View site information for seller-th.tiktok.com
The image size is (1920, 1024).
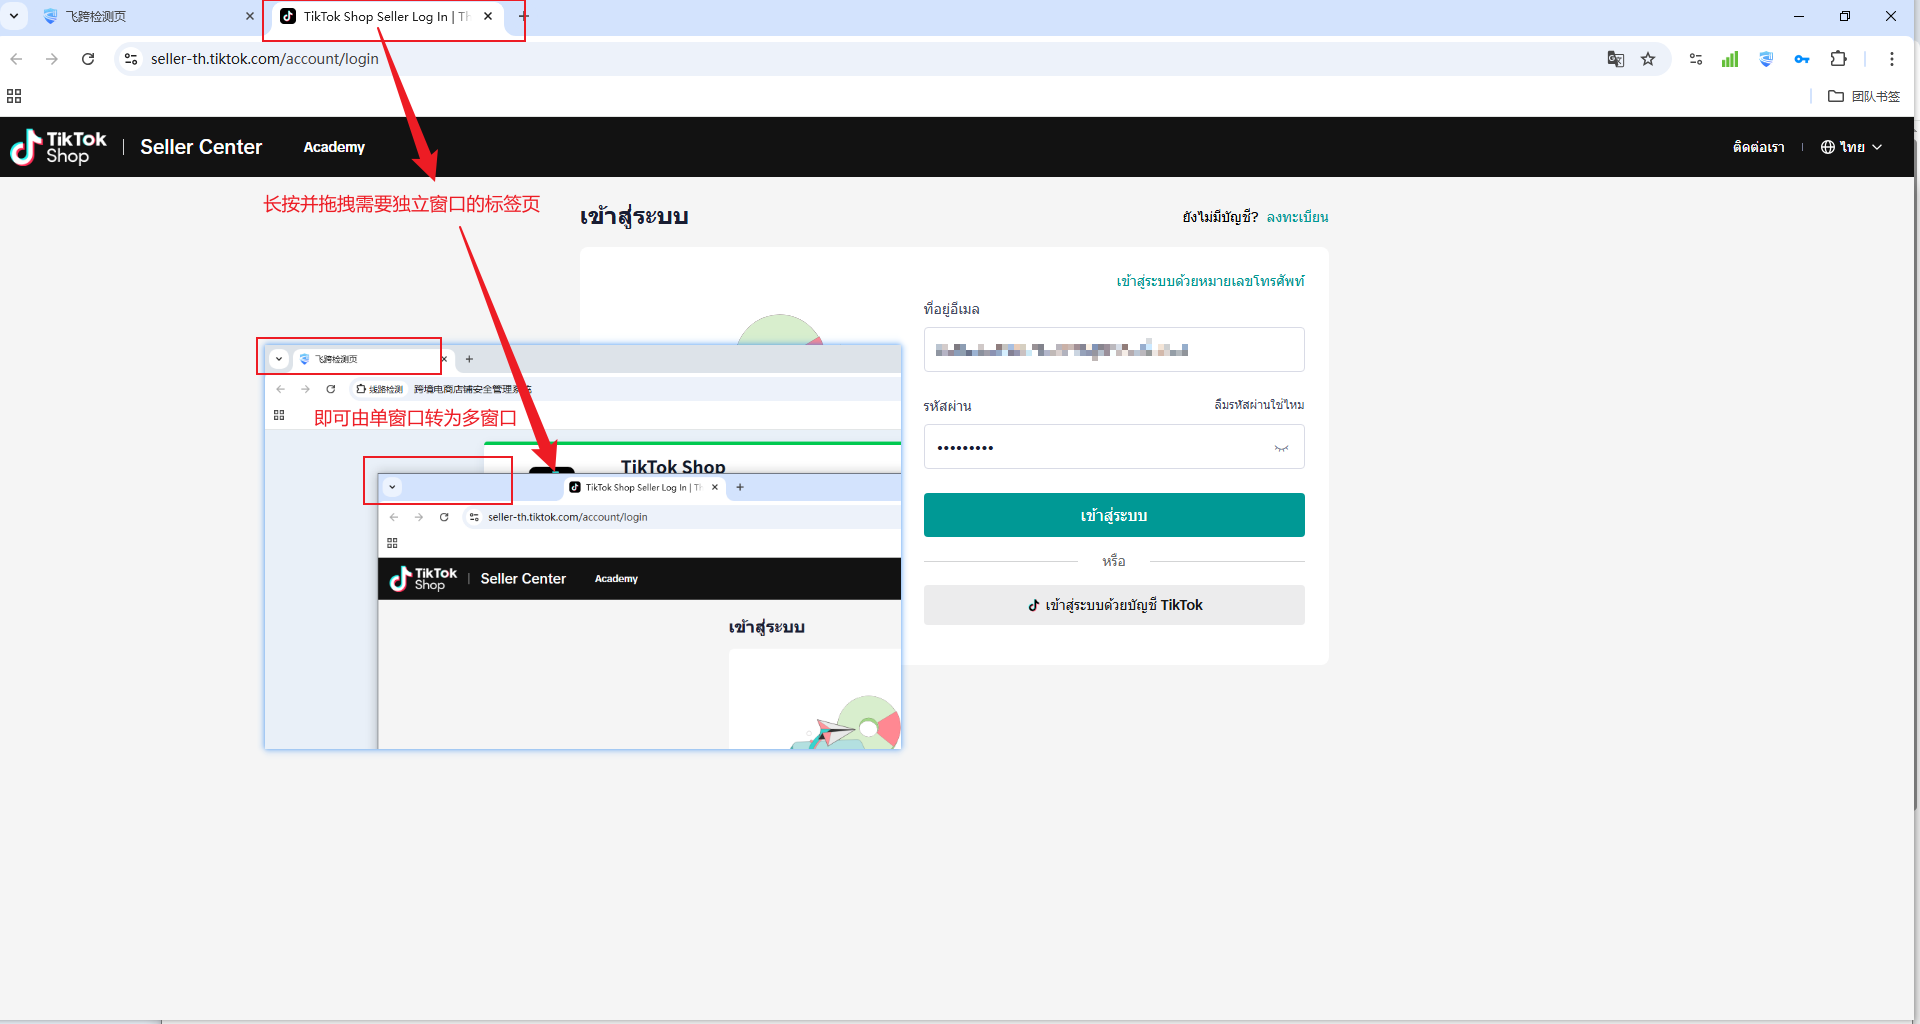tap(131, 59)
